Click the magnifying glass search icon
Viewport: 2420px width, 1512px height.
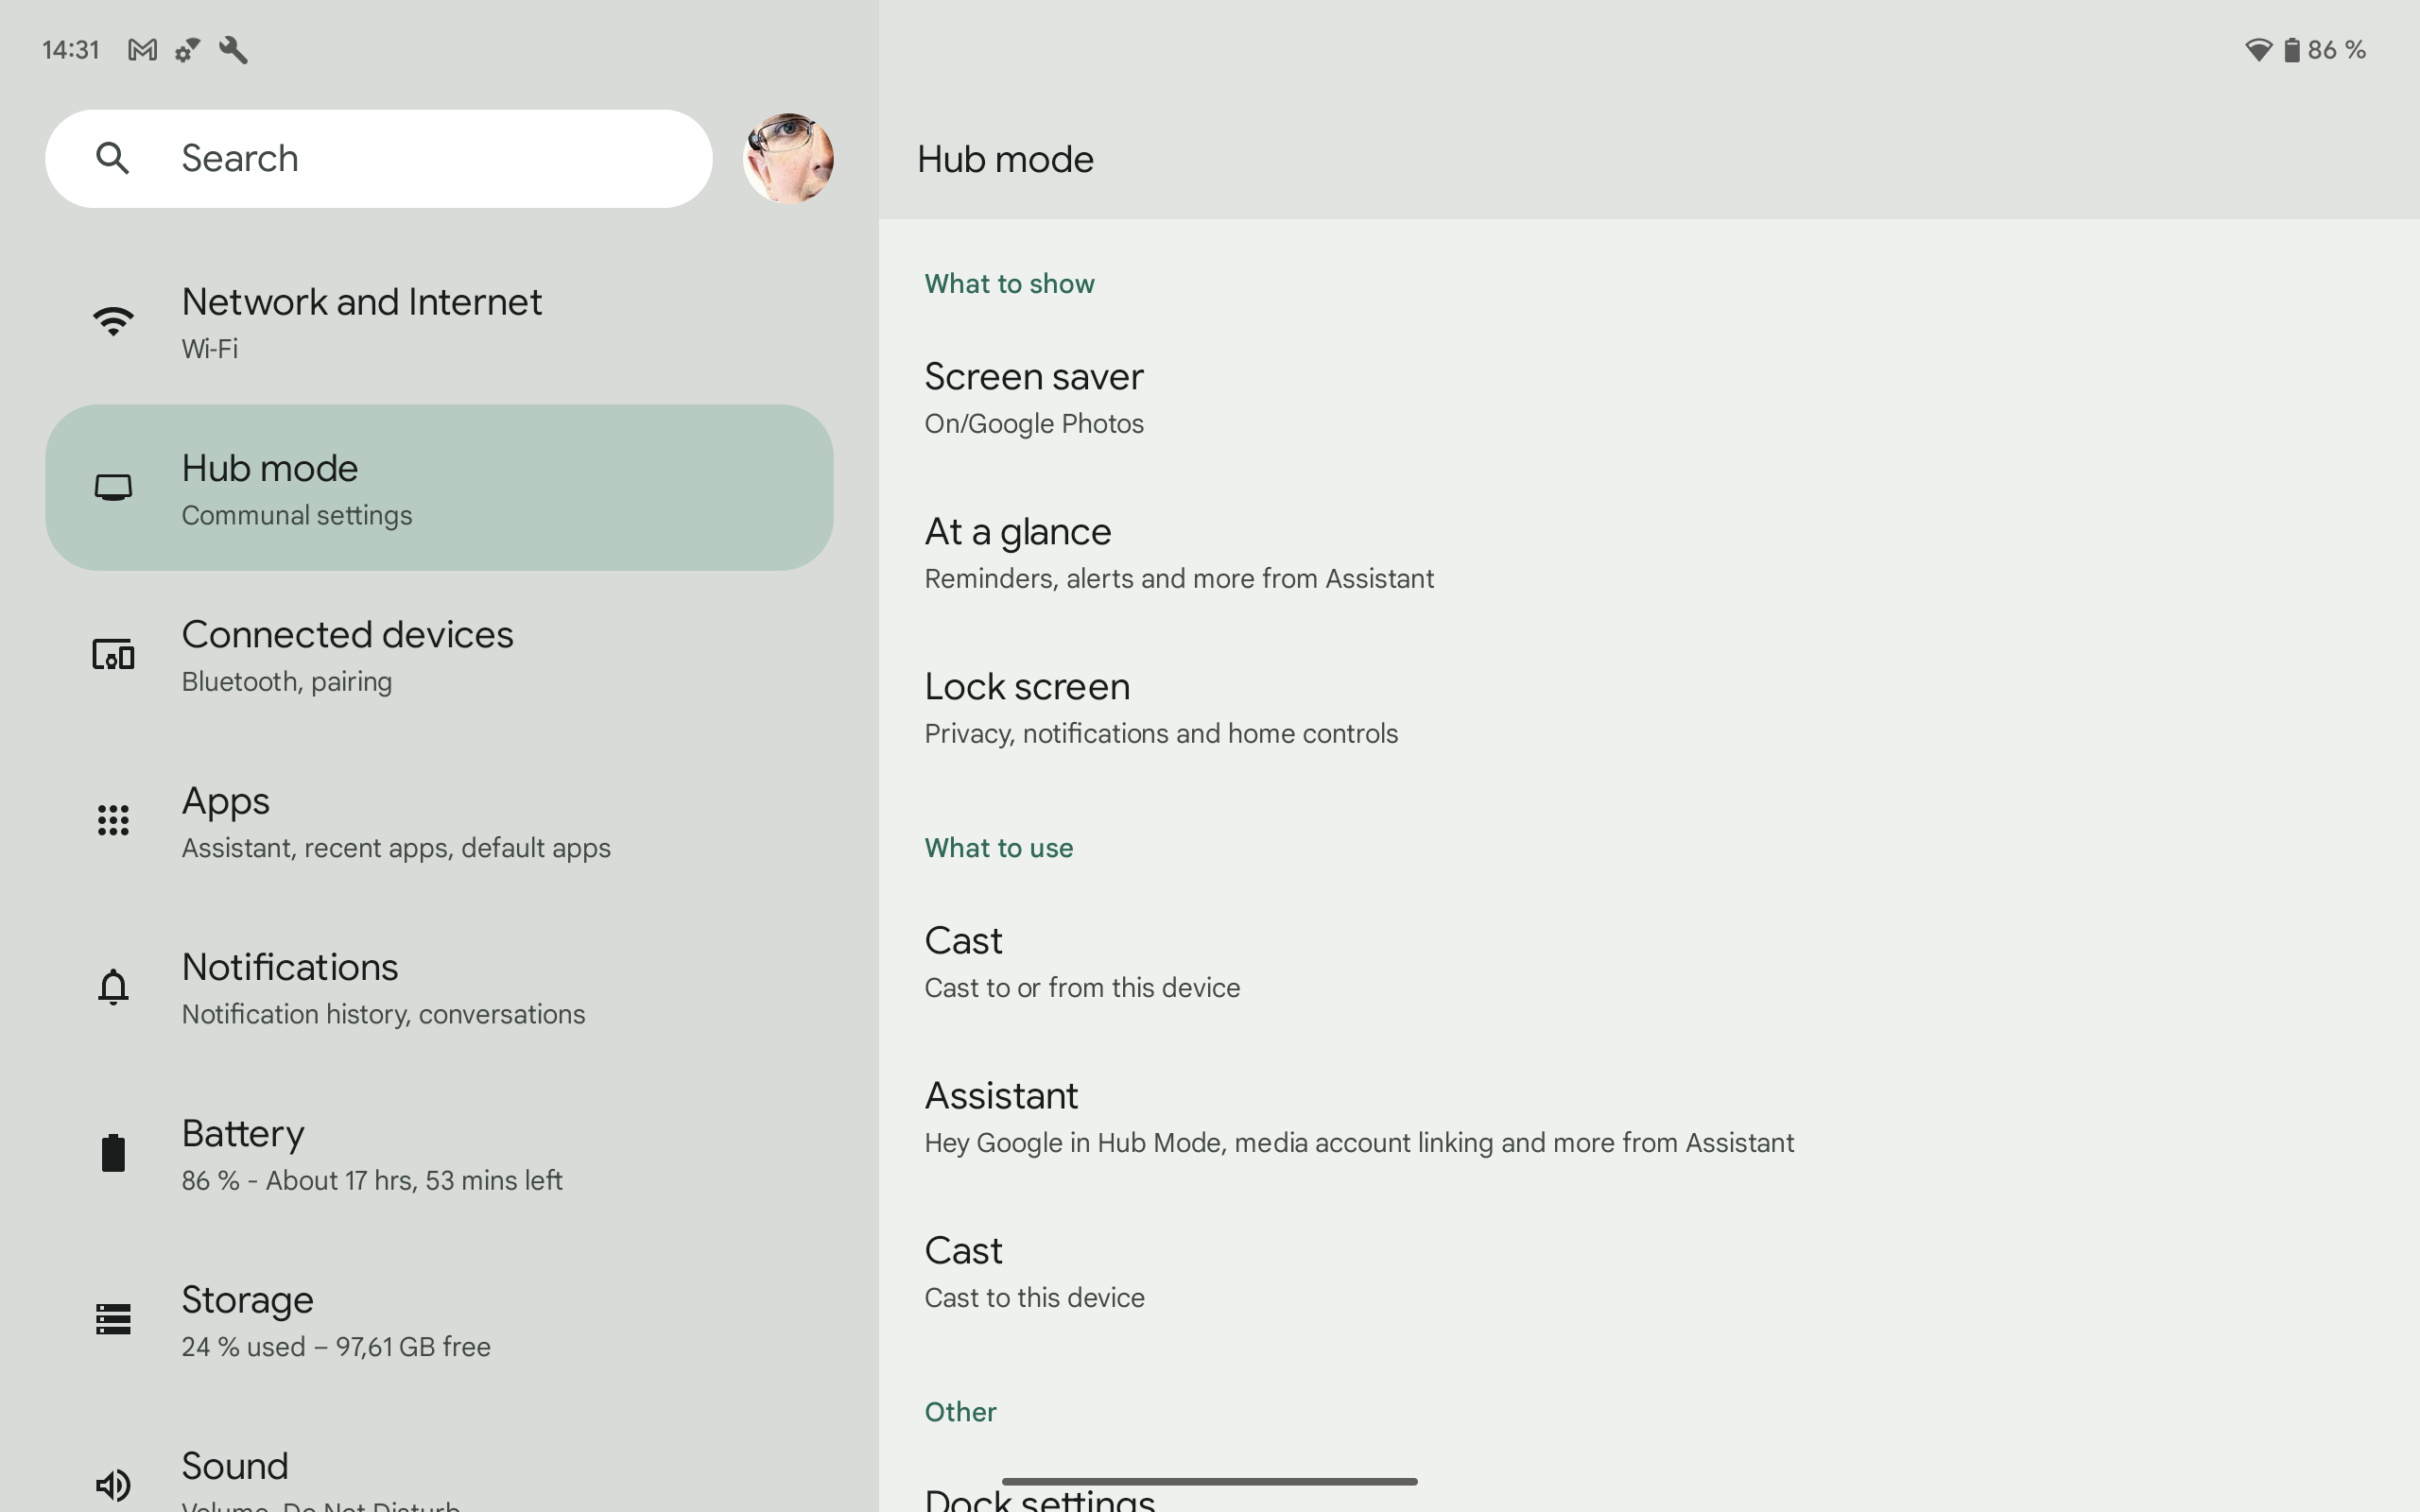(x=113, y=158)
